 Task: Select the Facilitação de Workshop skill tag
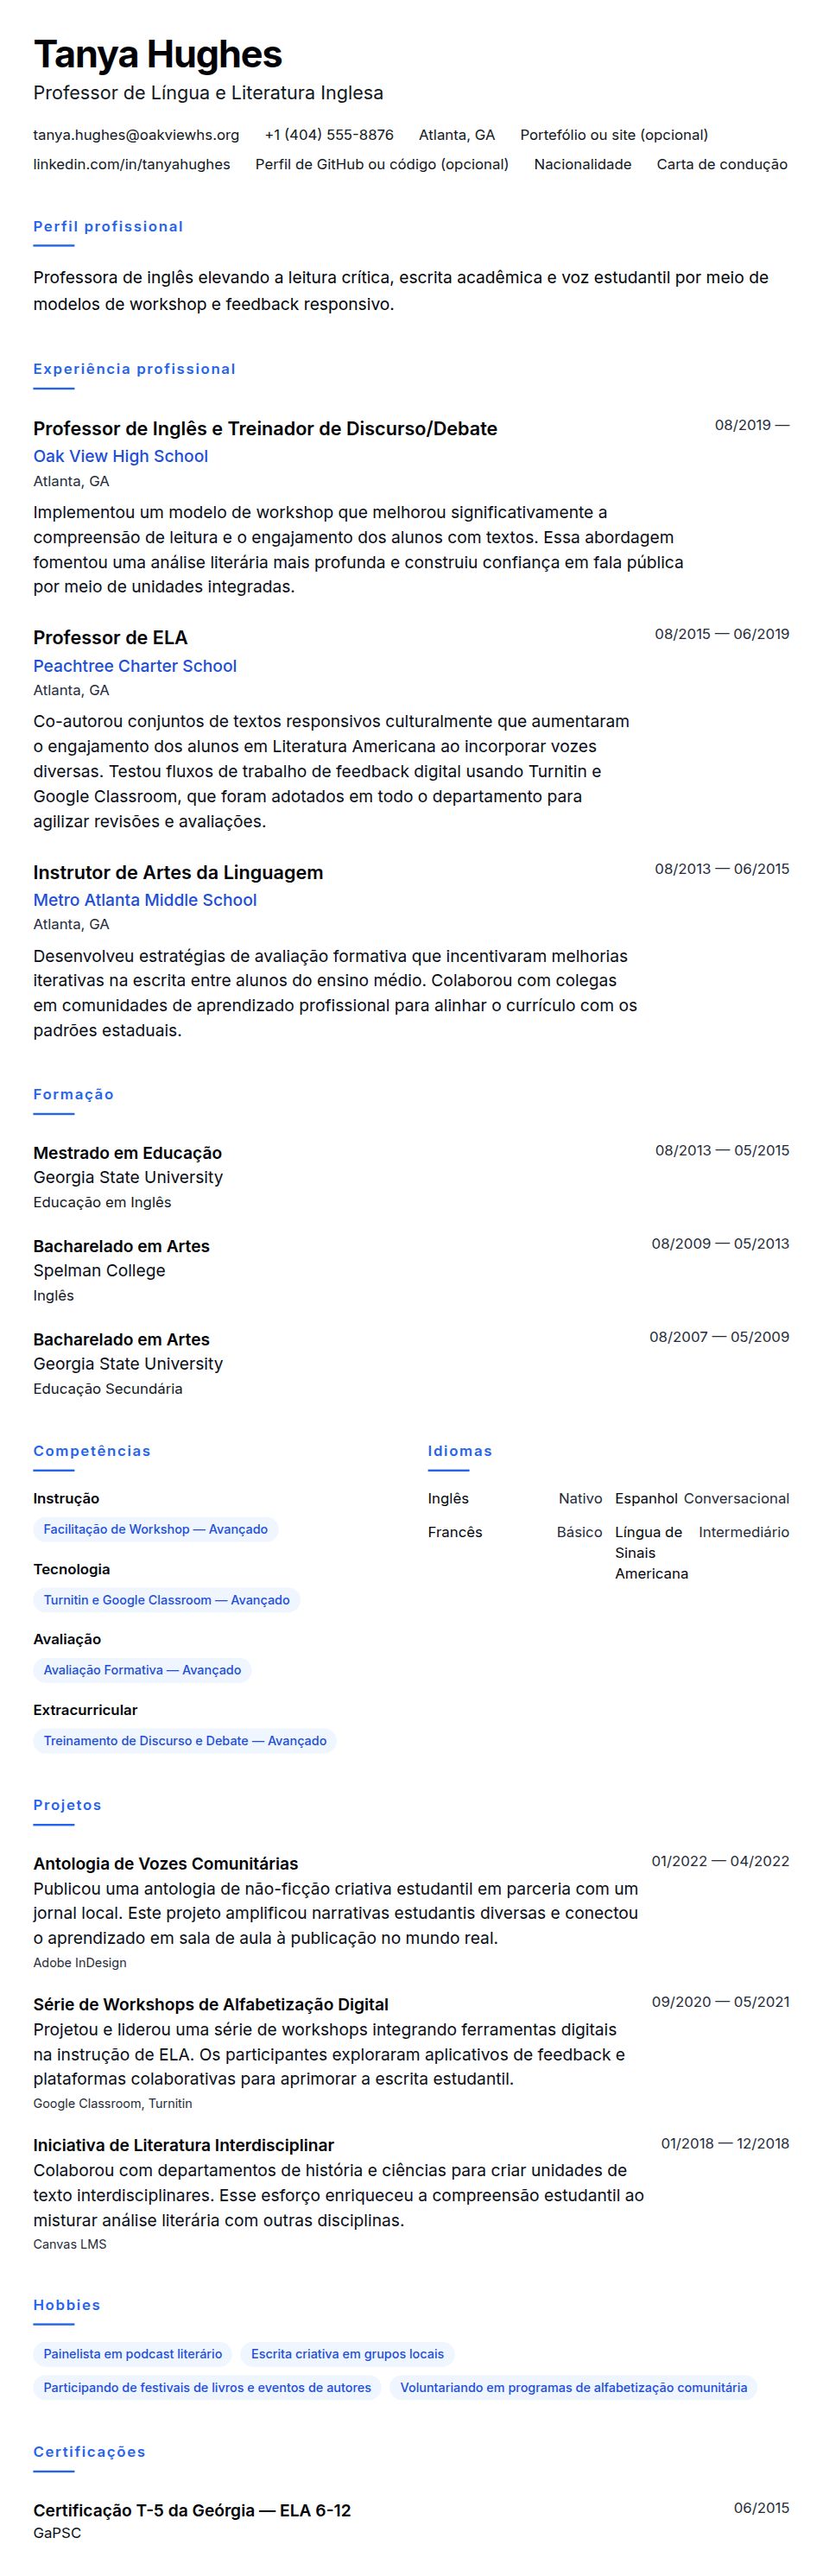click(x=156, y=1529)
